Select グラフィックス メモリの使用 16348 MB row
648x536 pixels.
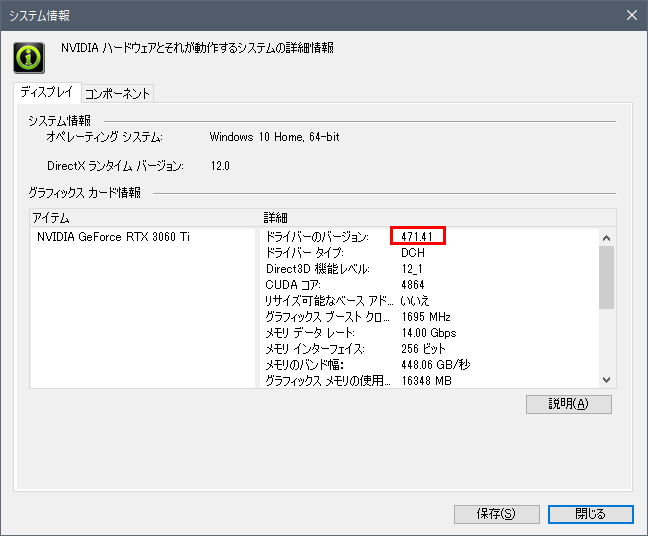[430, 381]
